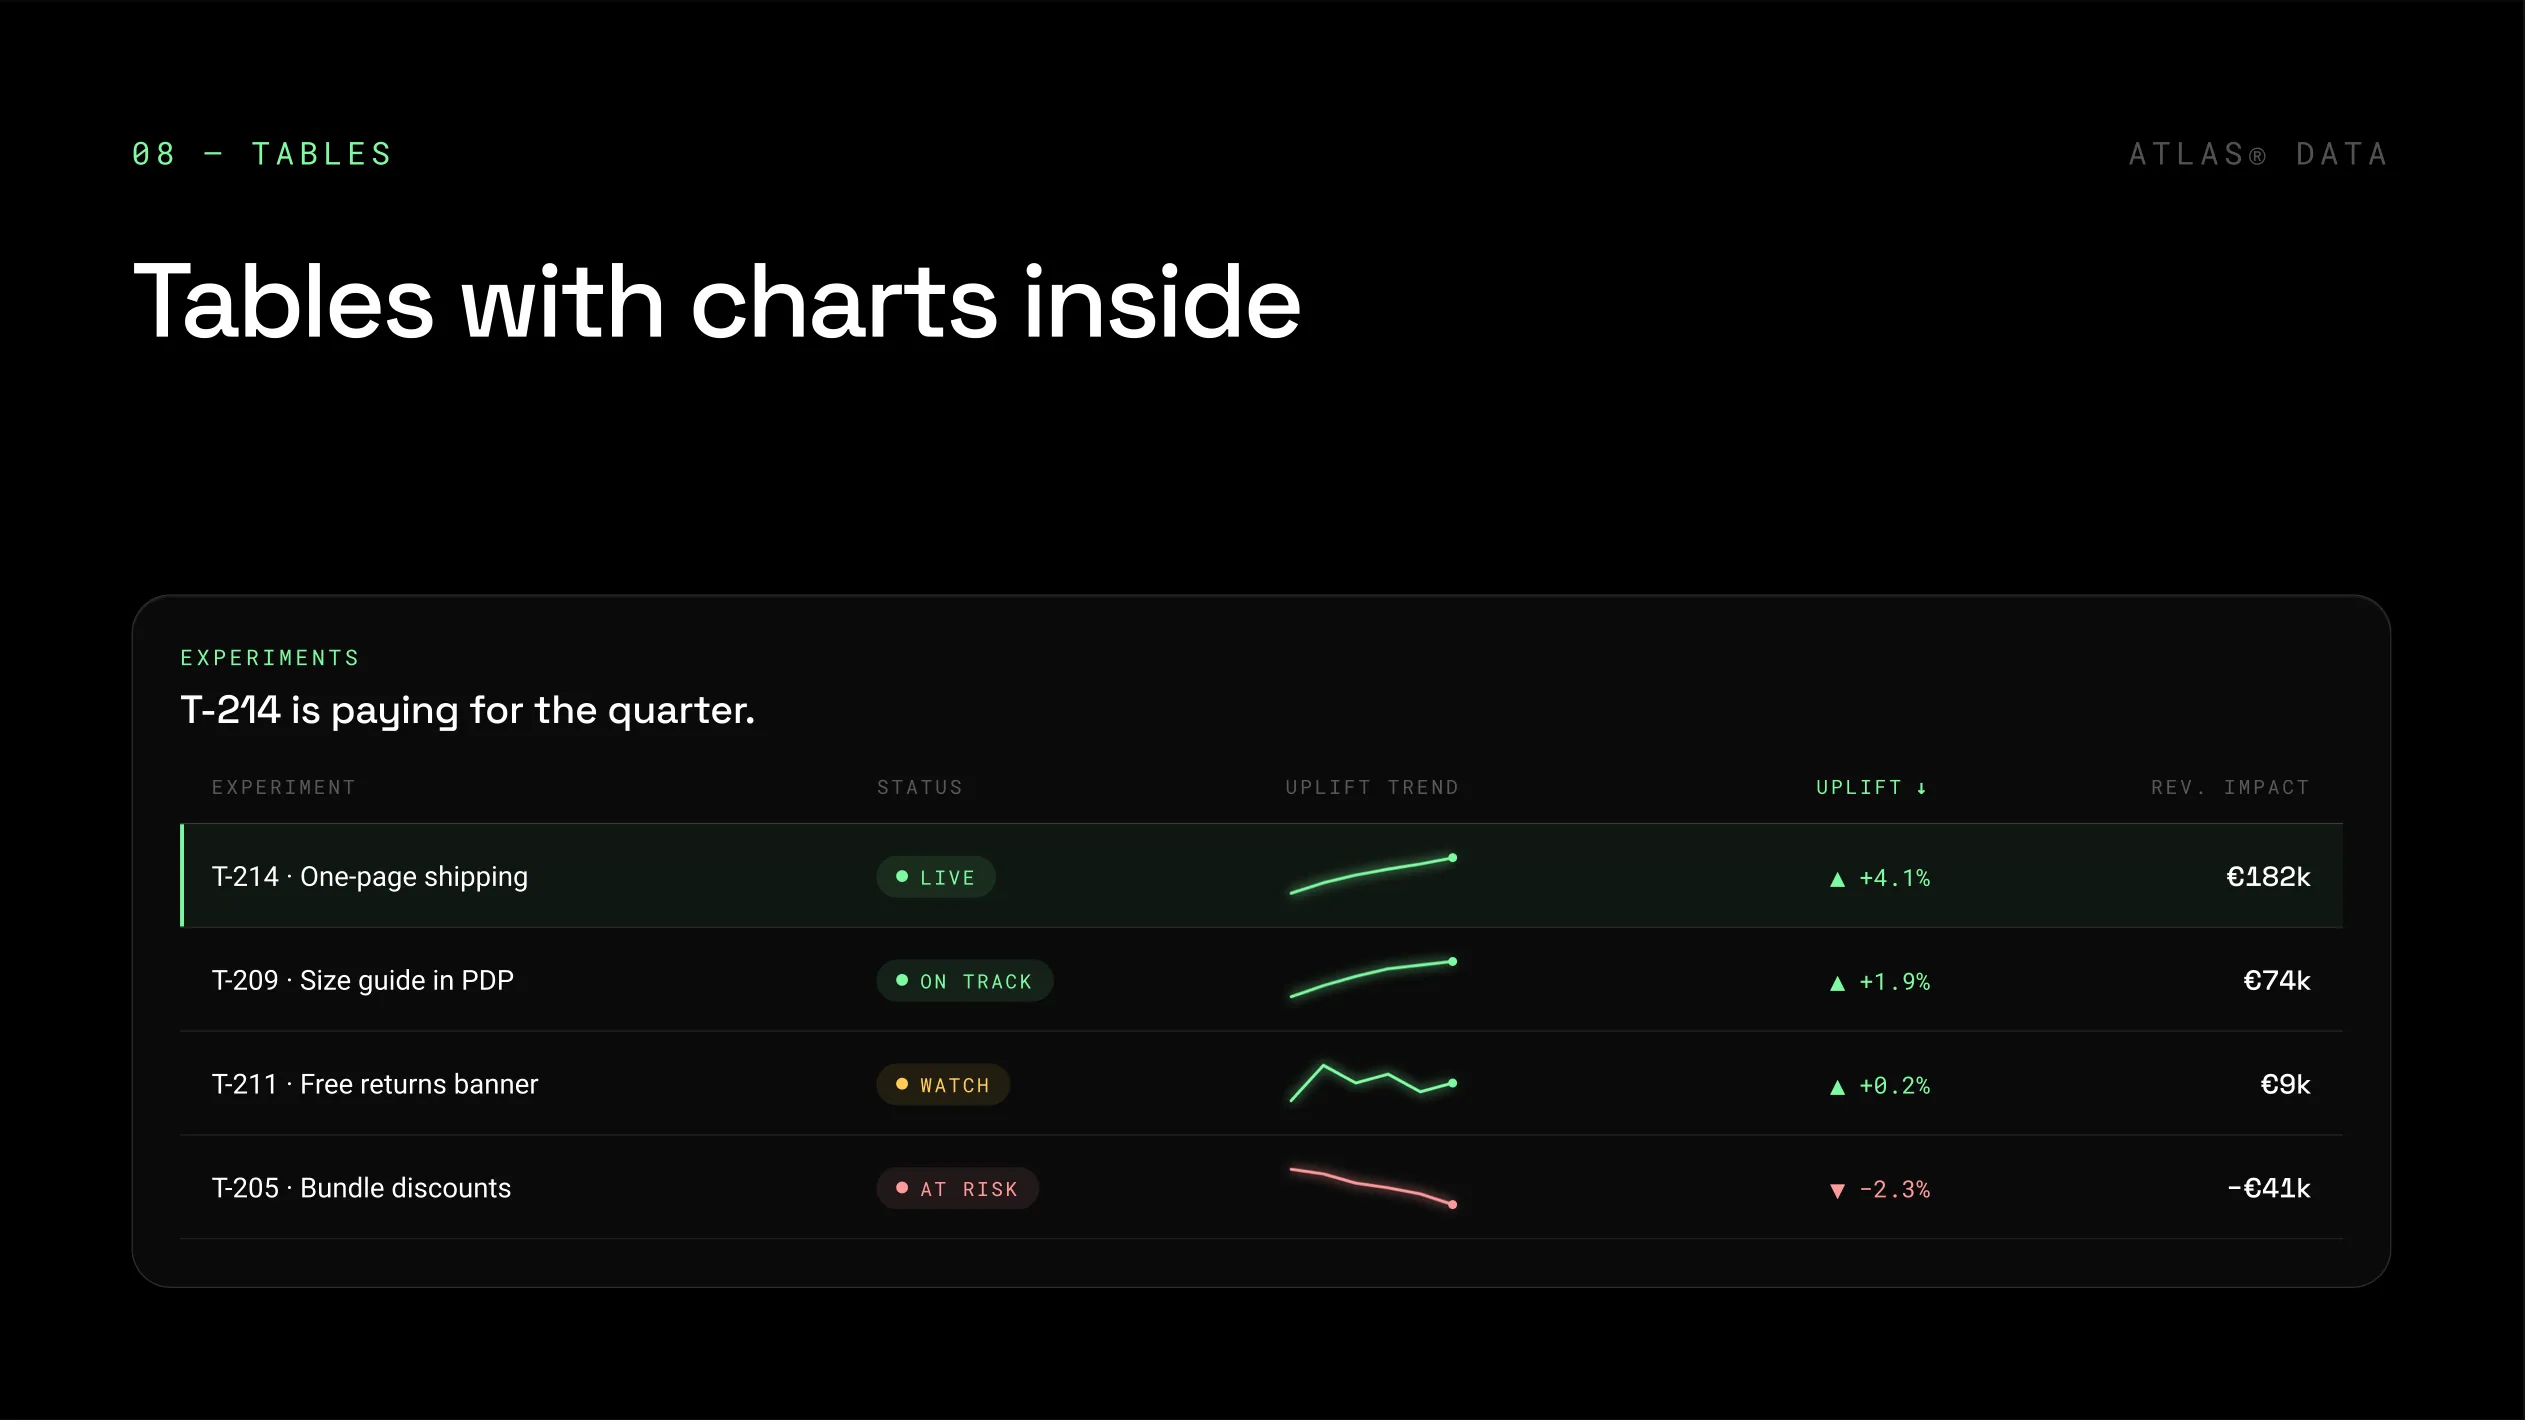Screen dimensions: 2525x1420
Task: Click the '08 – TABLES' section label
Action: [262, 154]
